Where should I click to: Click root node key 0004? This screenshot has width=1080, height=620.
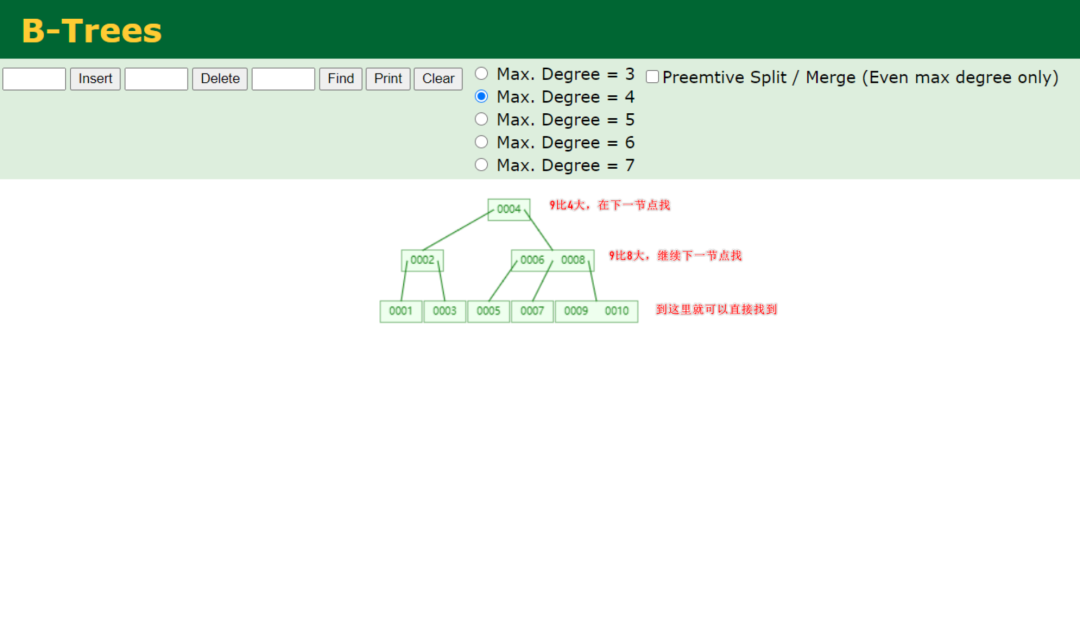(509, 209)
